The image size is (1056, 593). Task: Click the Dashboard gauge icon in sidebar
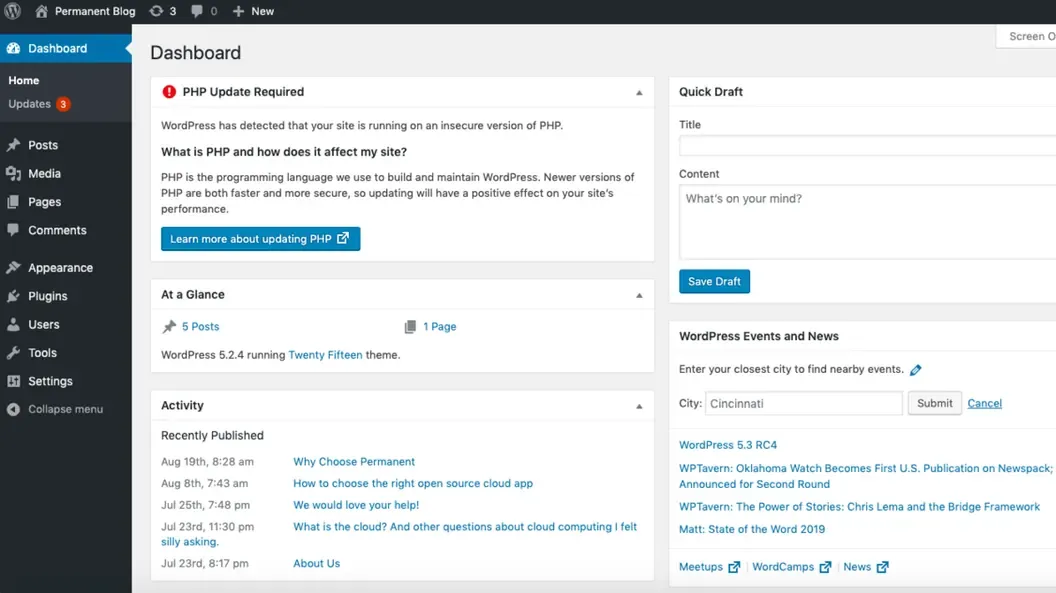tap(13, 48)
